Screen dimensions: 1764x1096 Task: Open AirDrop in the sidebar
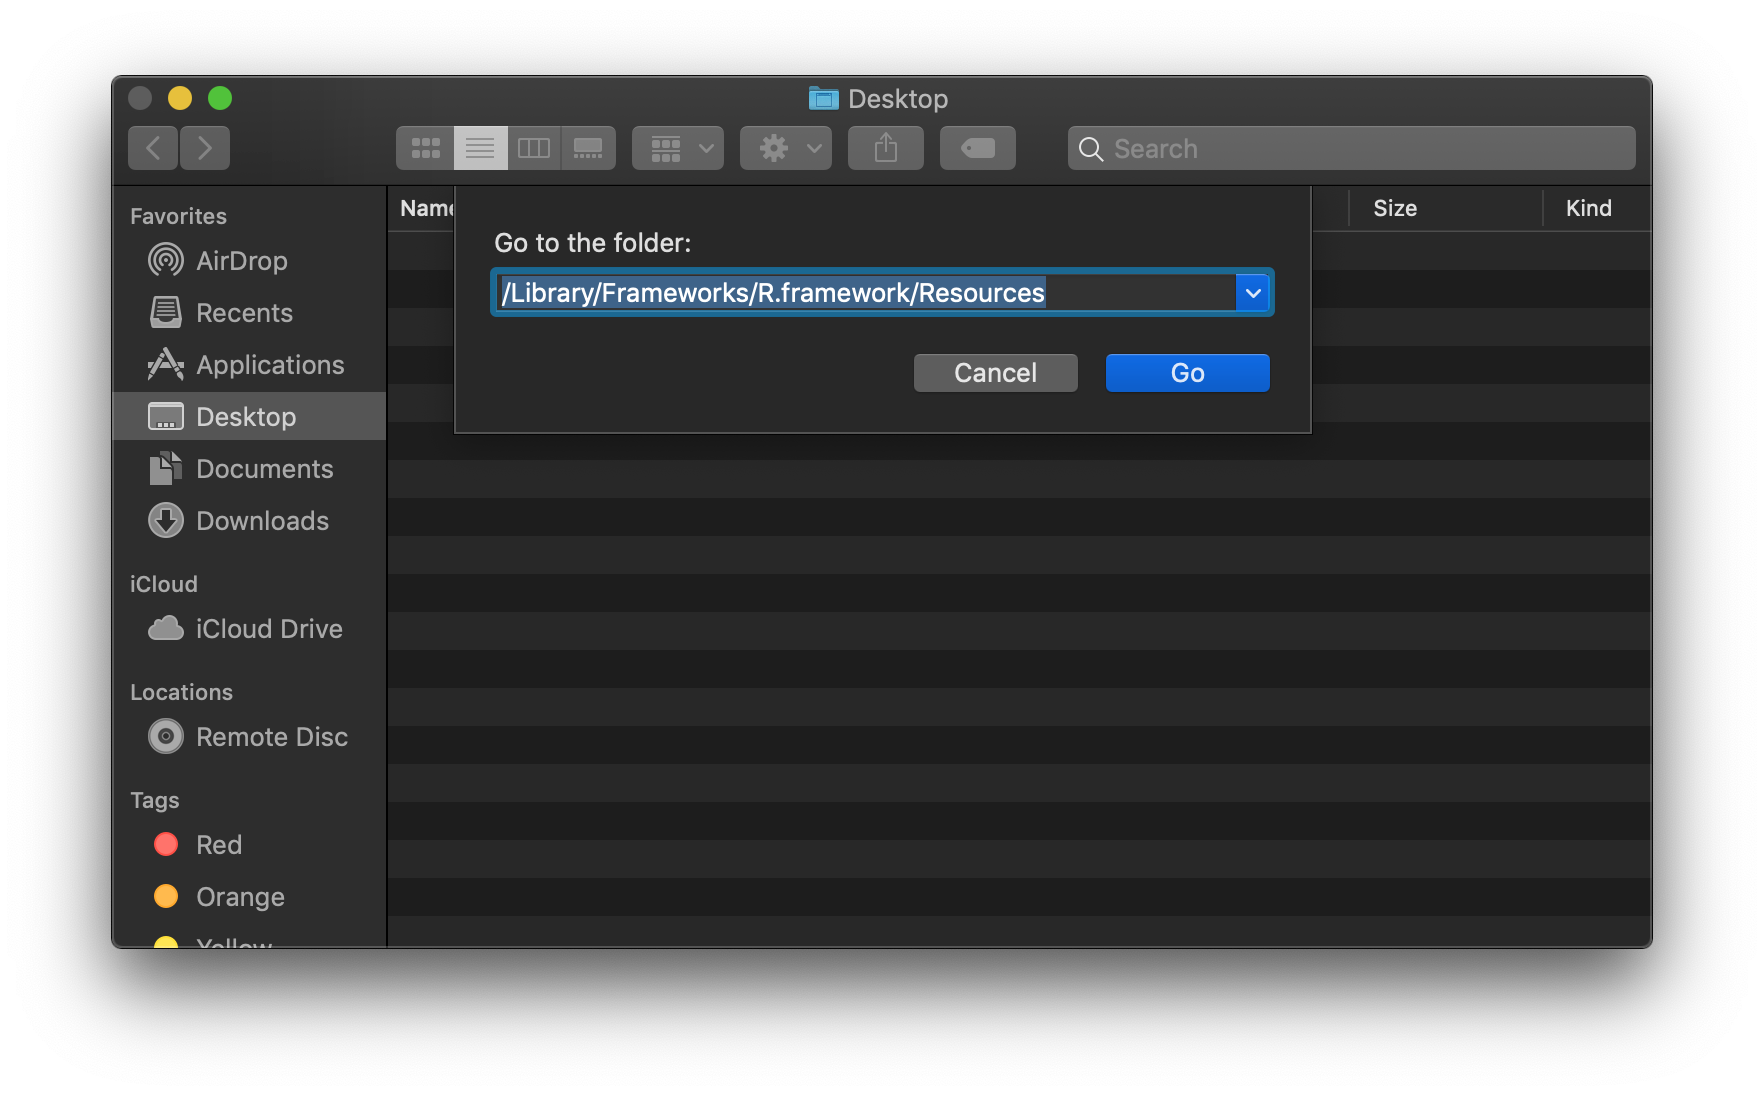click(x=241, y=261)
